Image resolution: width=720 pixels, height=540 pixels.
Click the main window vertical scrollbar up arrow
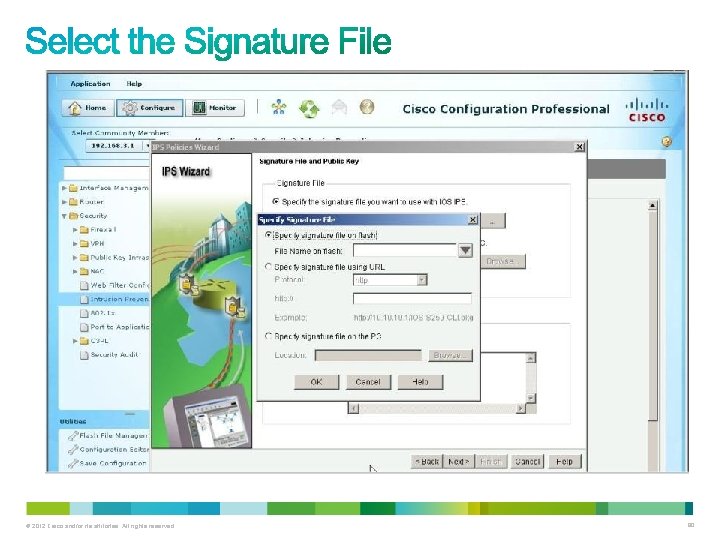coord(652,206)
